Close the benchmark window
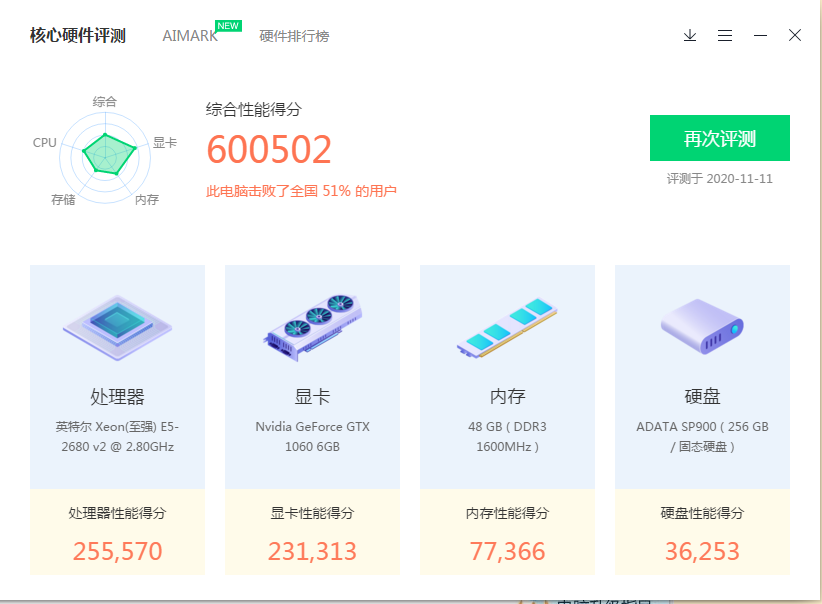Screen dimensions: 822x604 pos(795,35)
